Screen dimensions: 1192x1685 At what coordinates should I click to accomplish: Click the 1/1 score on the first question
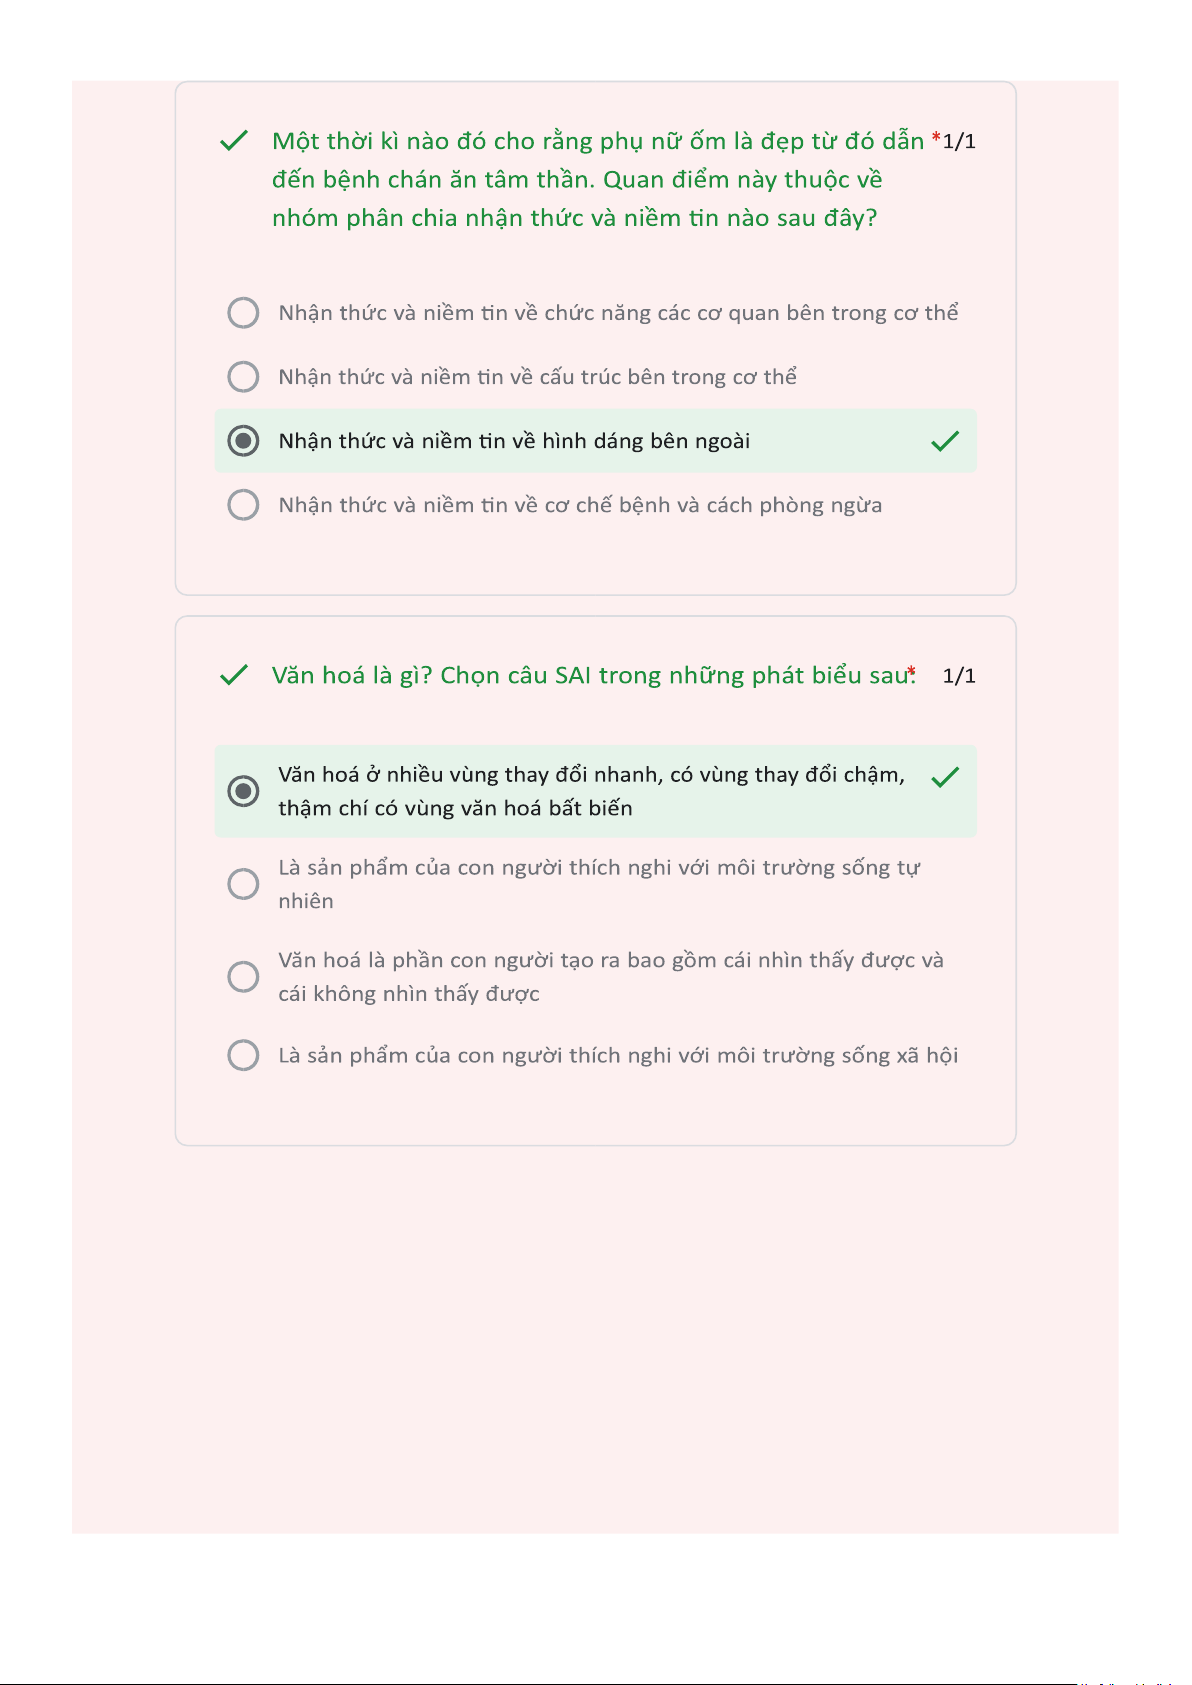(960, 142)
